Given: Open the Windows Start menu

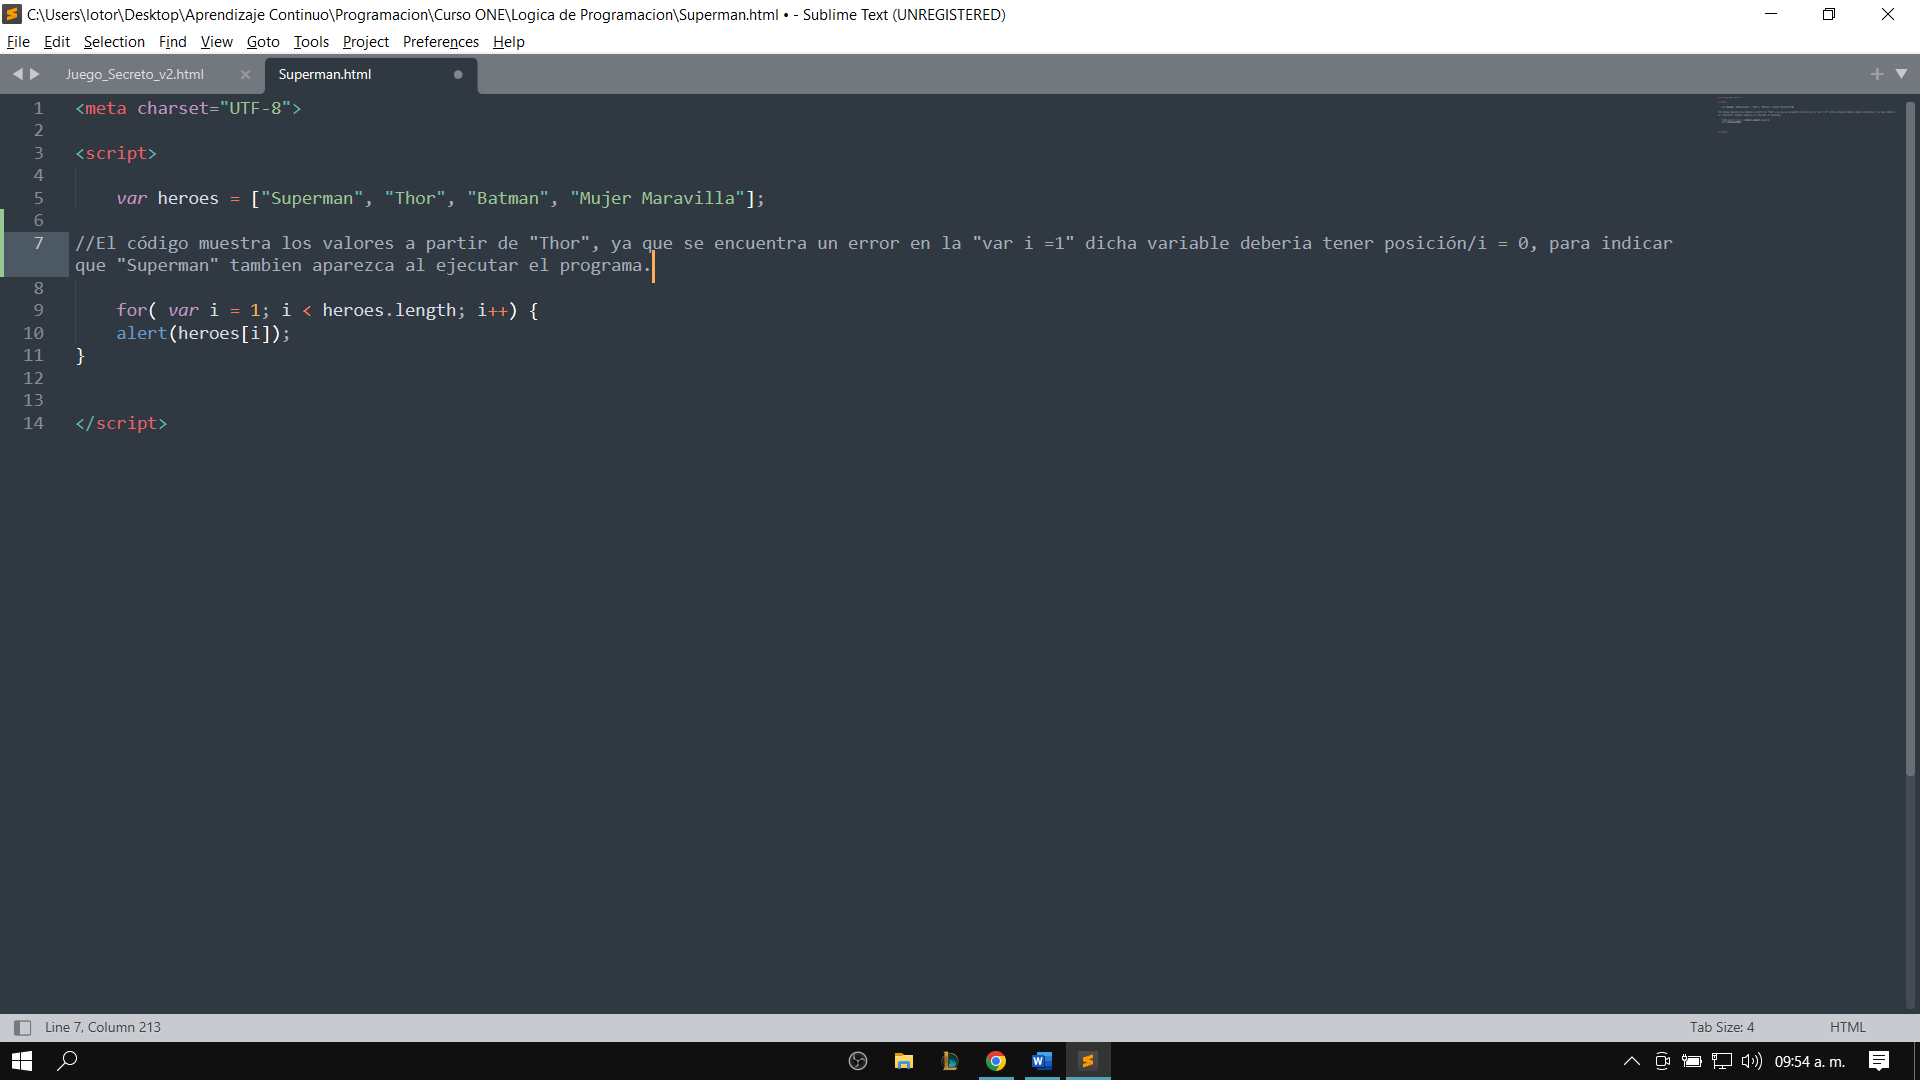Looking at the screenshot, I should [x=22, y=1061].
